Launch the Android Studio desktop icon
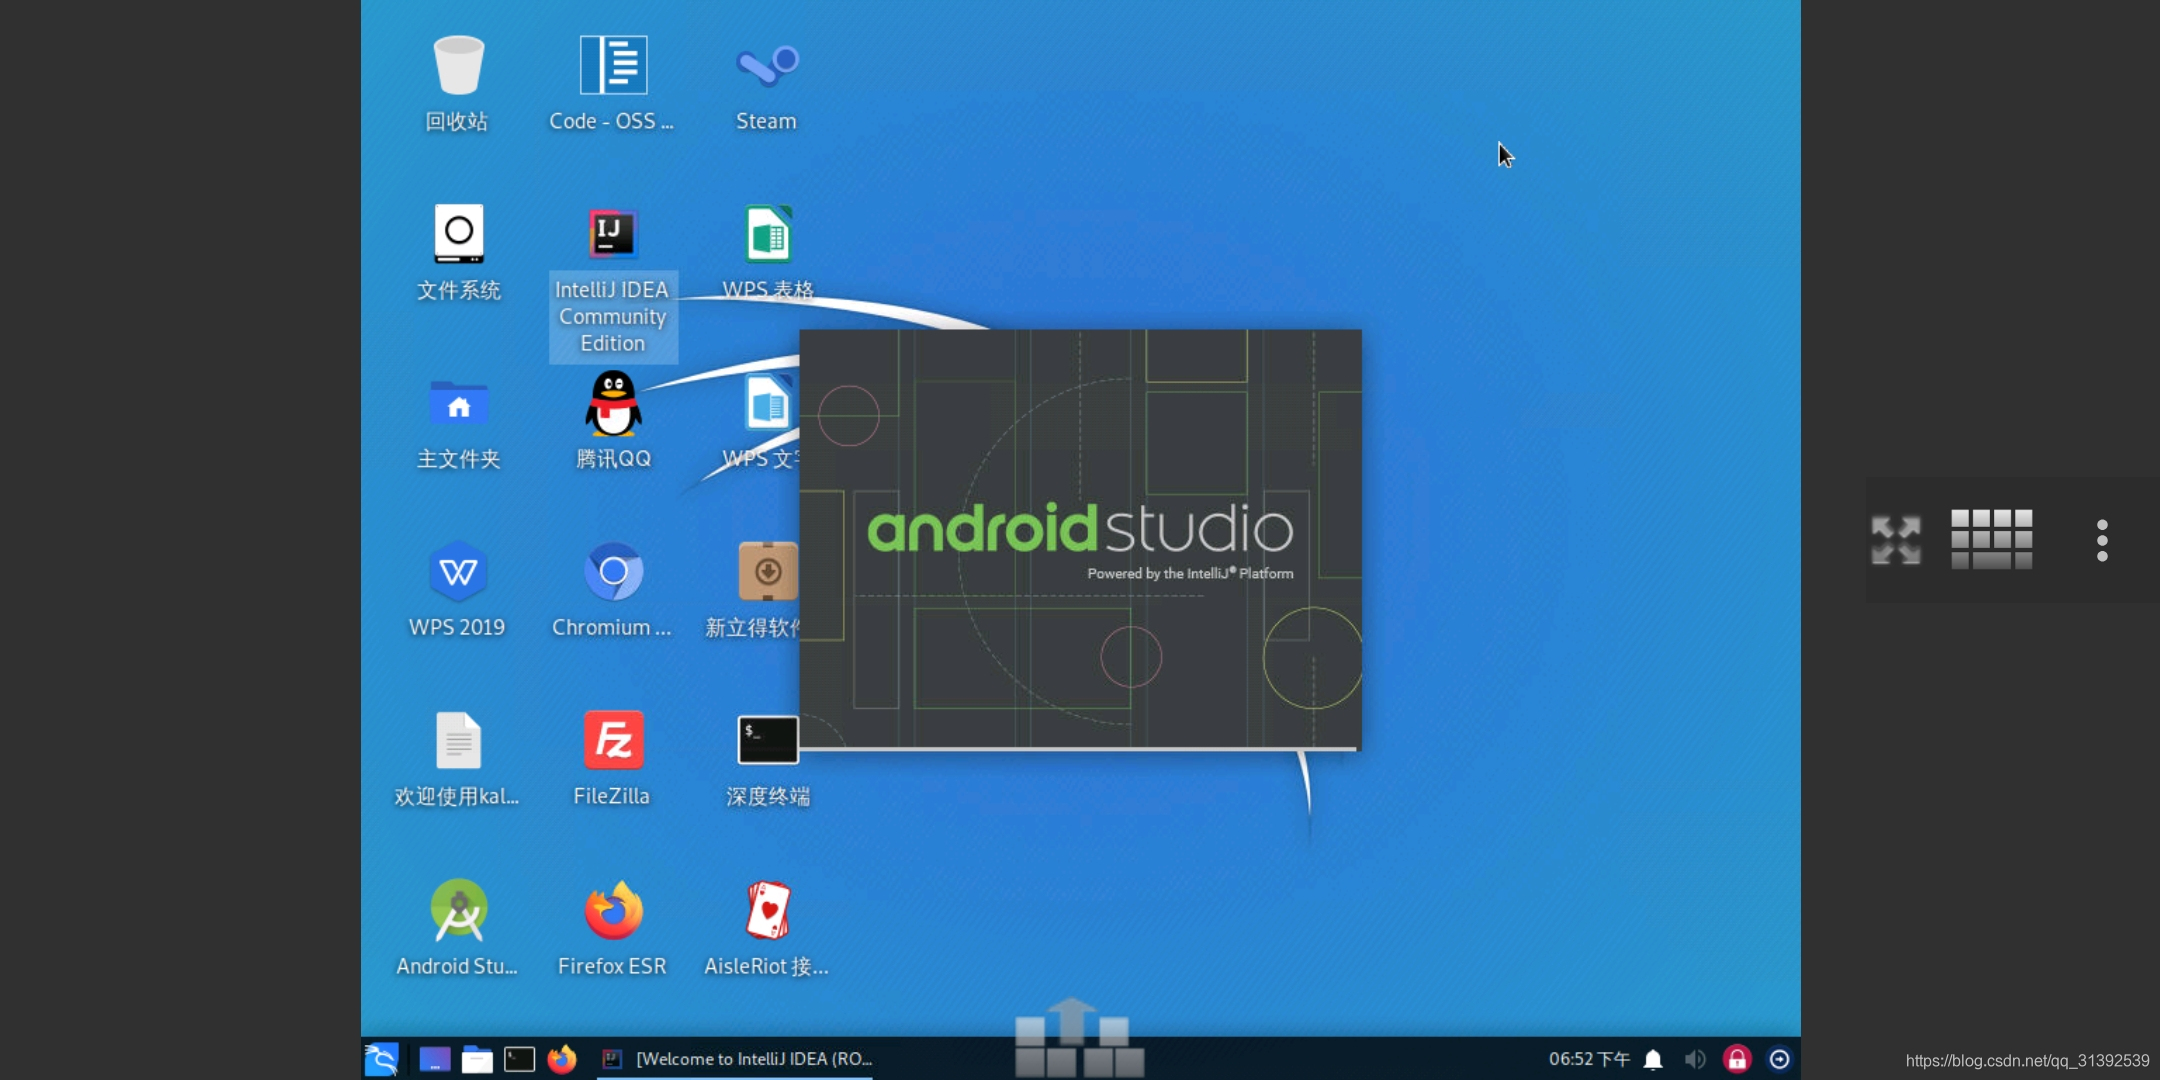The width and height of the screenshot is (2160, 1080). 458,910
